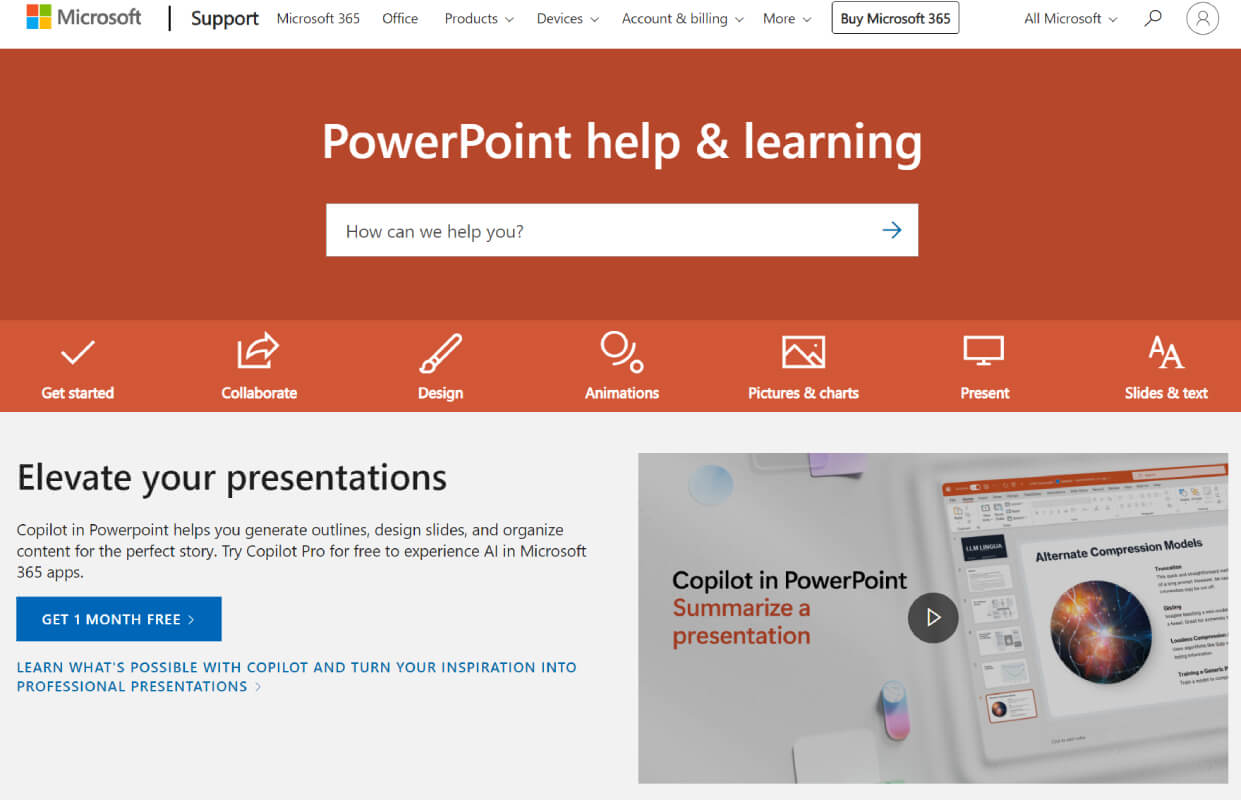Screen dimensions: 1241x800
Task: Open the Animations label
Action: [x=622, y=393]
